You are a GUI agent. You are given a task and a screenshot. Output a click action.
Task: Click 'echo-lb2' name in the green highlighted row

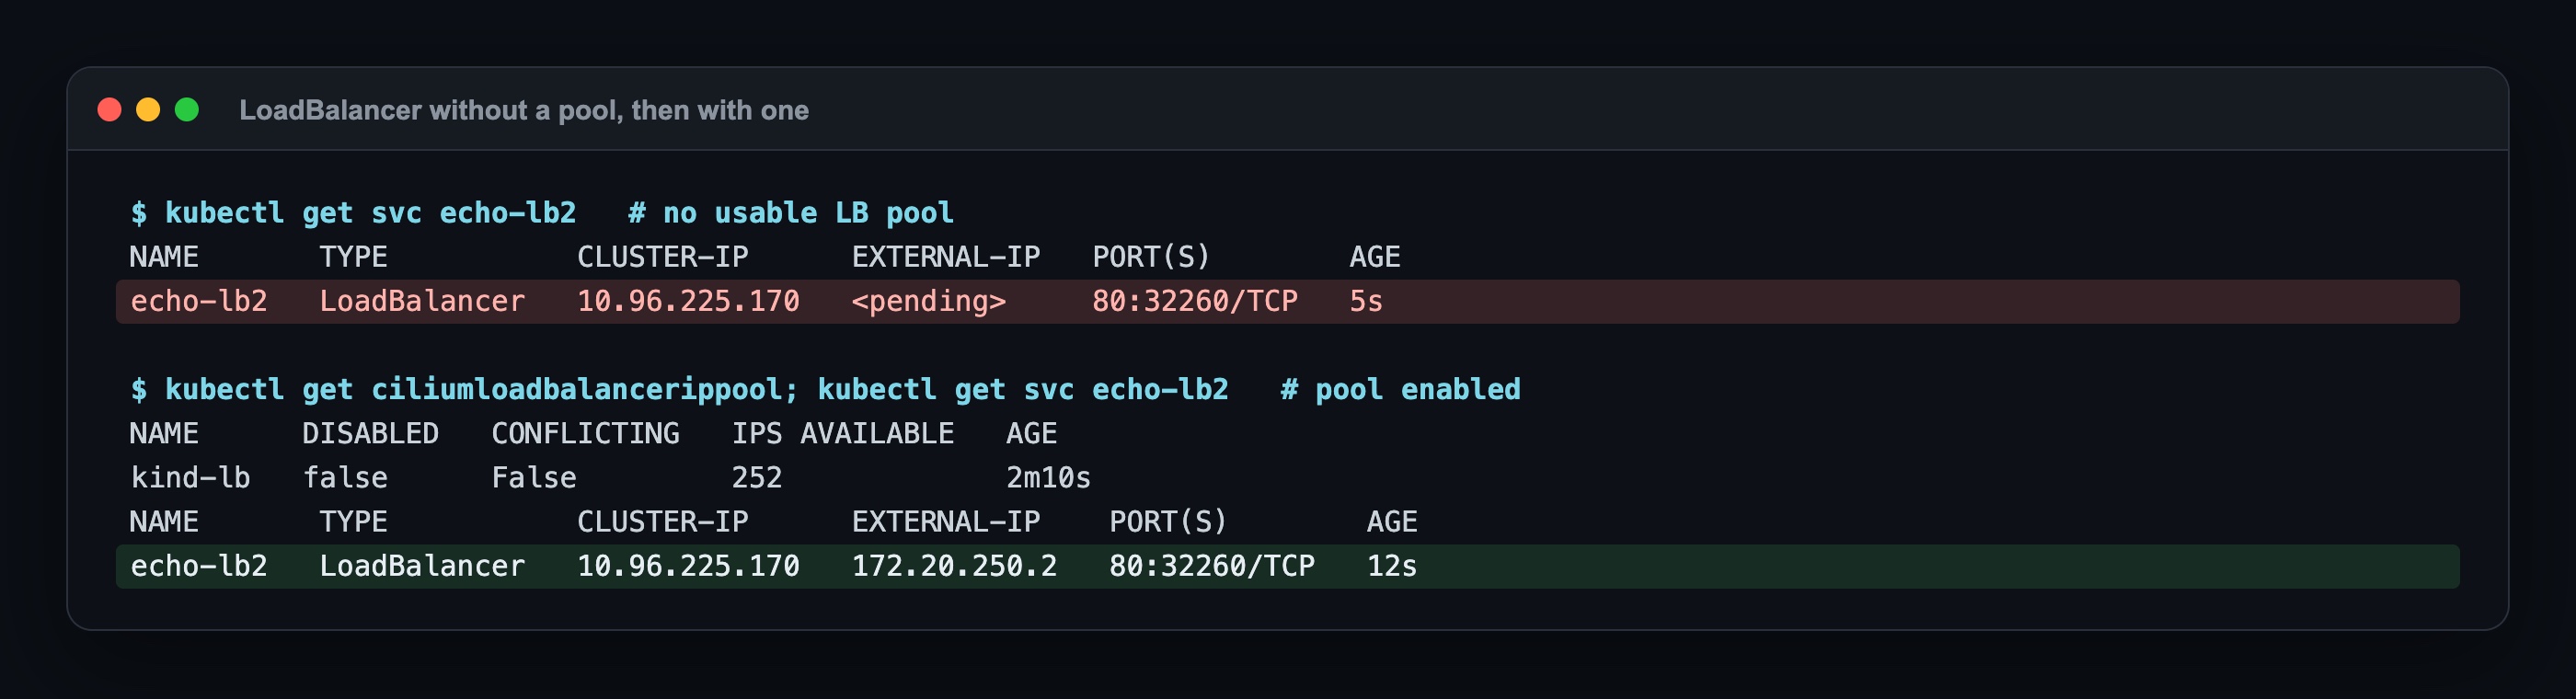(x=199, y=566)
